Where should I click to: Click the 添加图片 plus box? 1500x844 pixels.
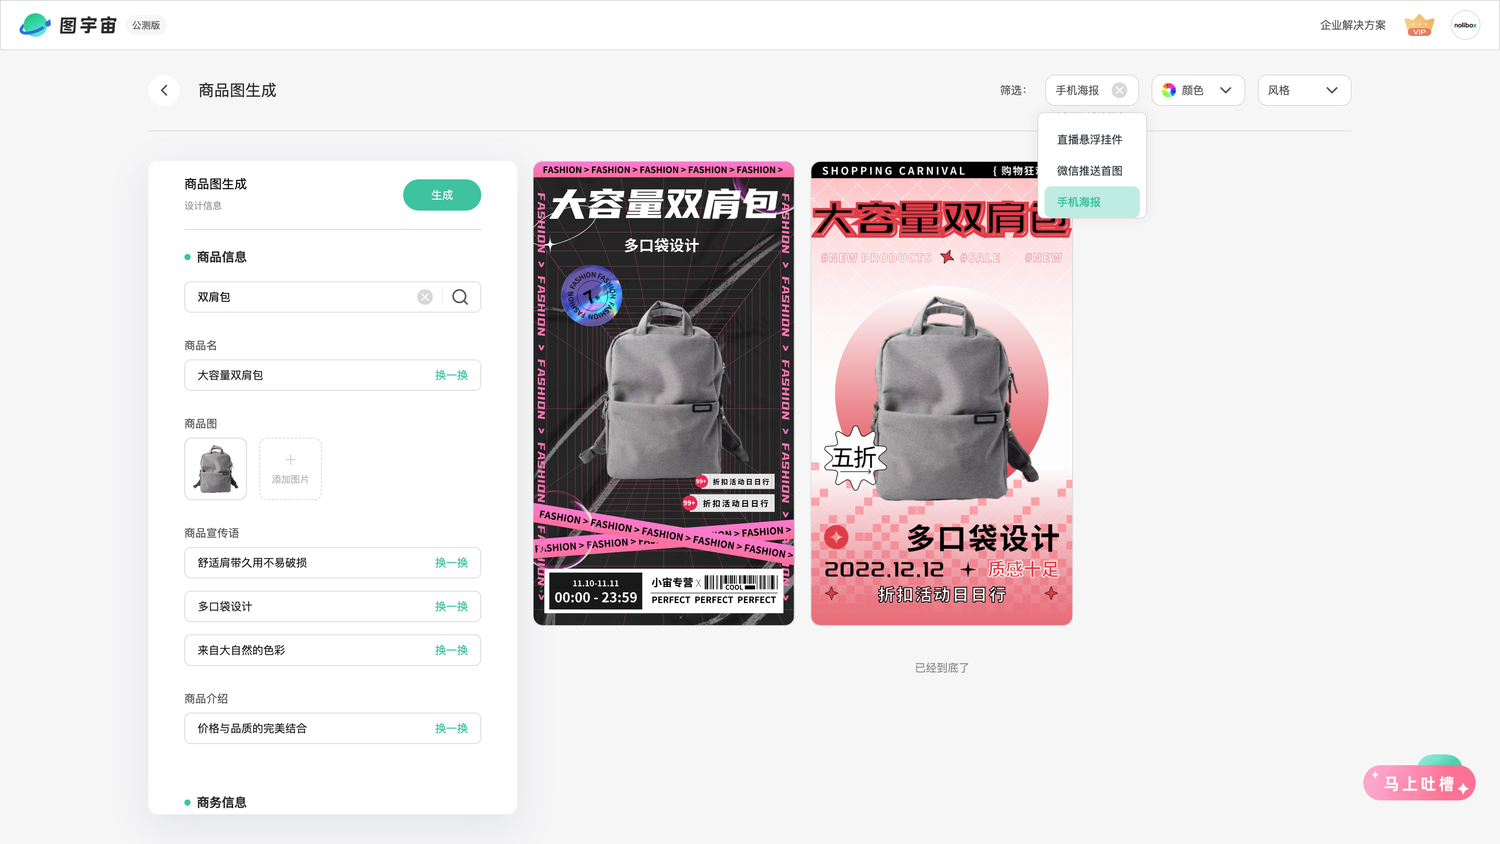(290, 469)
